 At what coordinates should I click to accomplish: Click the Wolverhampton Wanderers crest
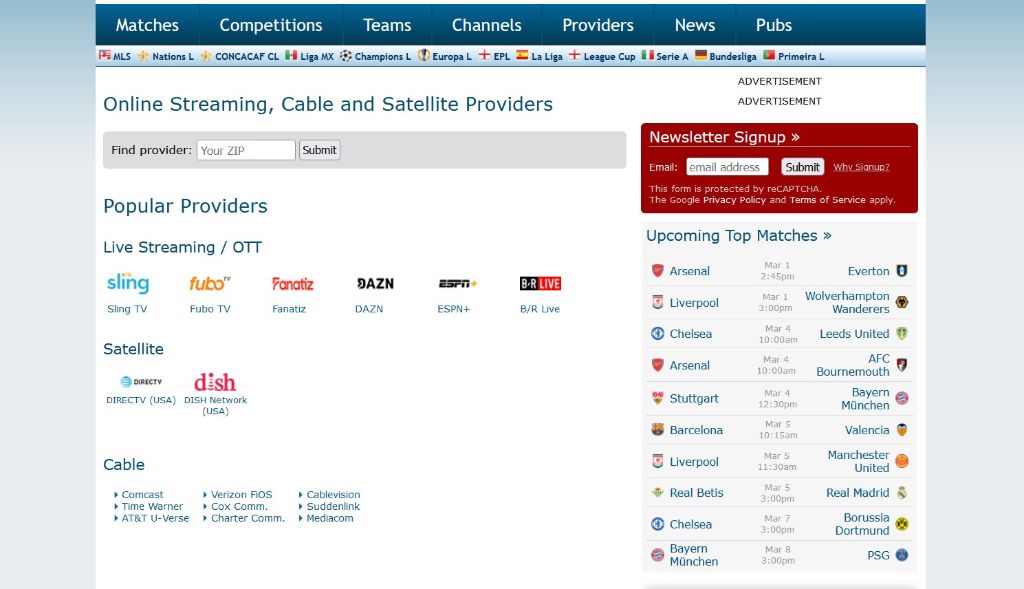pyautogui.click(x=902, y=302)
